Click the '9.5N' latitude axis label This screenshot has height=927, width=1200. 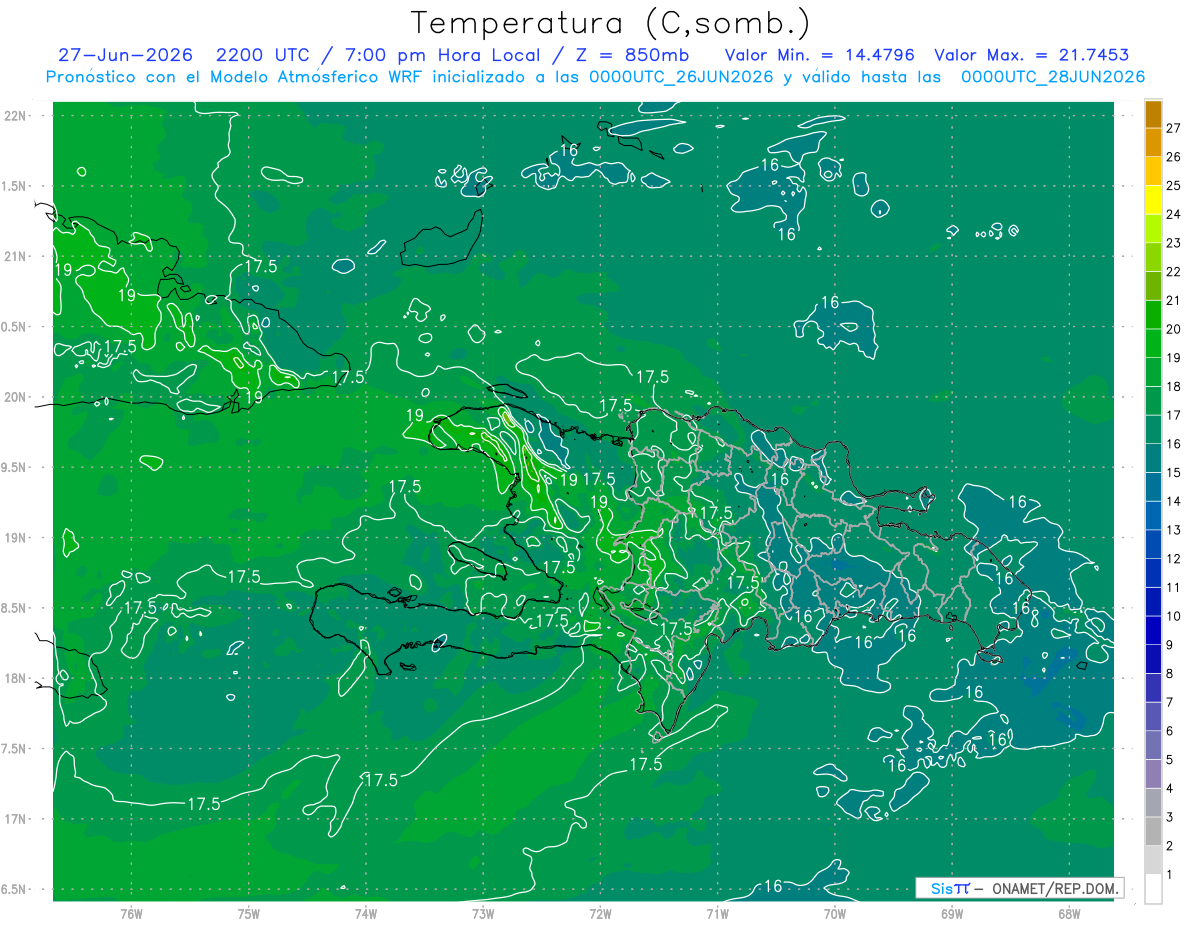(15, 467)
